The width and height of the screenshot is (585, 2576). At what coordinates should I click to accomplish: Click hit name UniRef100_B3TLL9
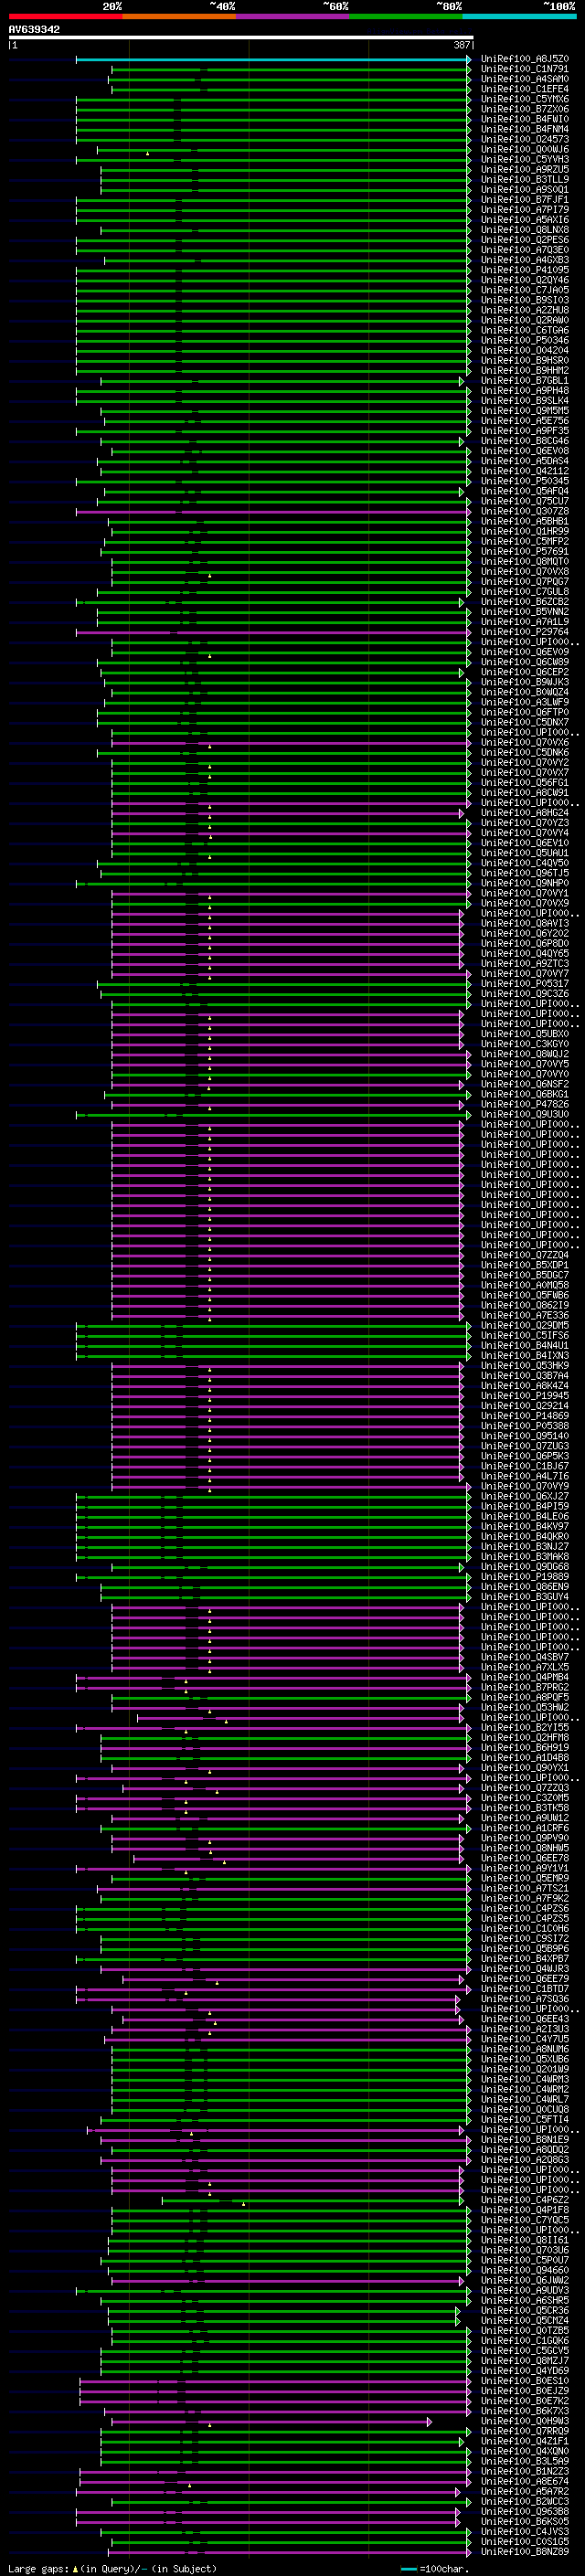(525, 179)
